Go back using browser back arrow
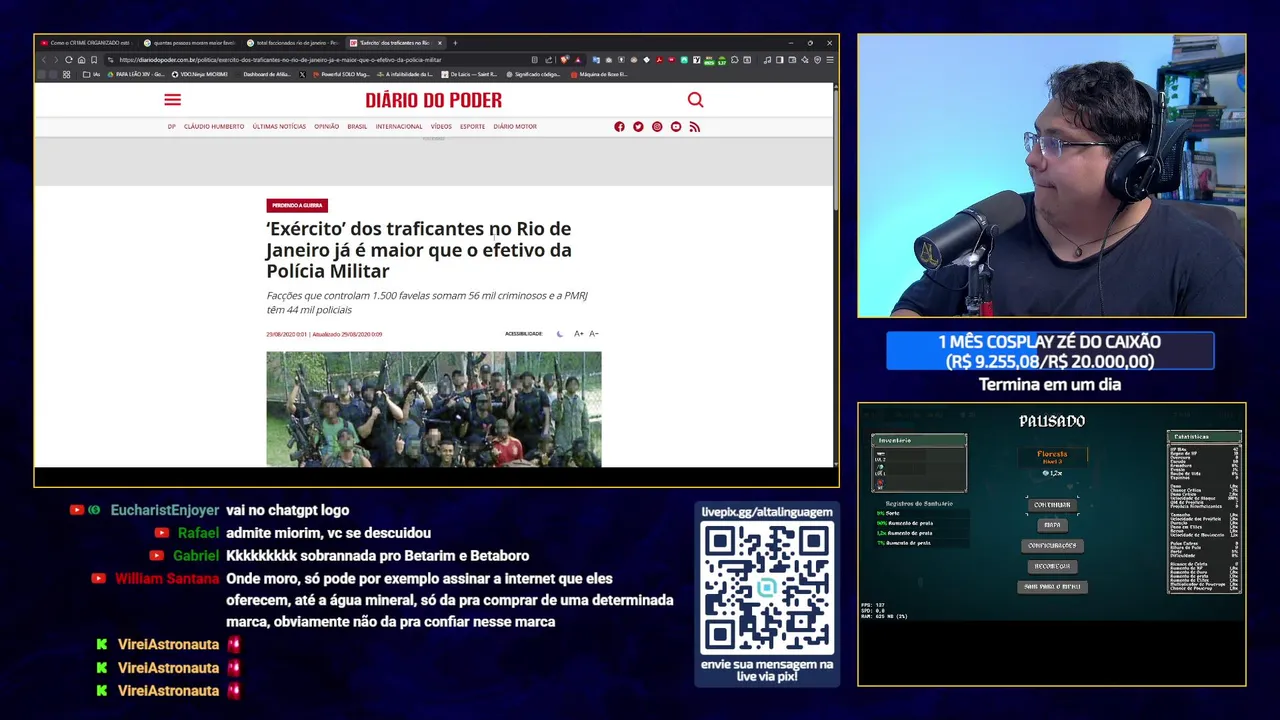 pos(43,60)
